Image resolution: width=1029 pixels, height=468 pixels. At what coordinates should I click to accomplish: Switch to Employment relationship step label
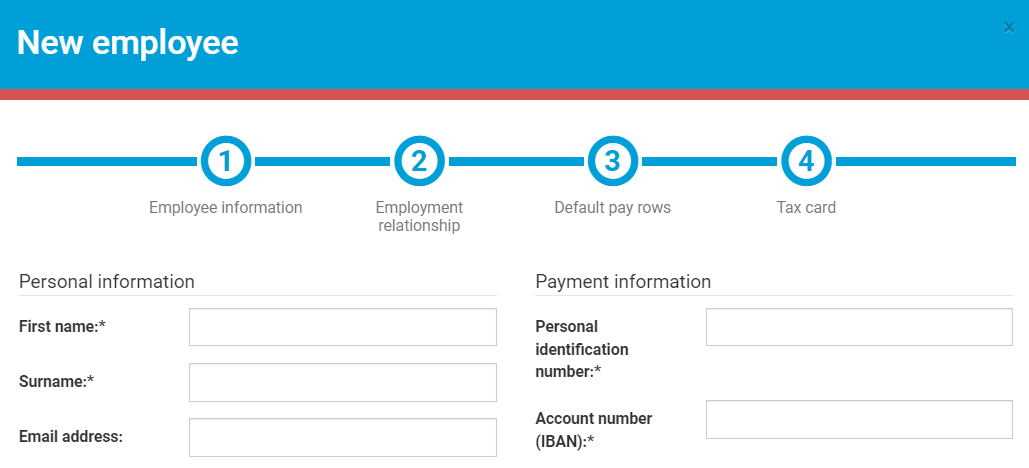pos(419,216)
